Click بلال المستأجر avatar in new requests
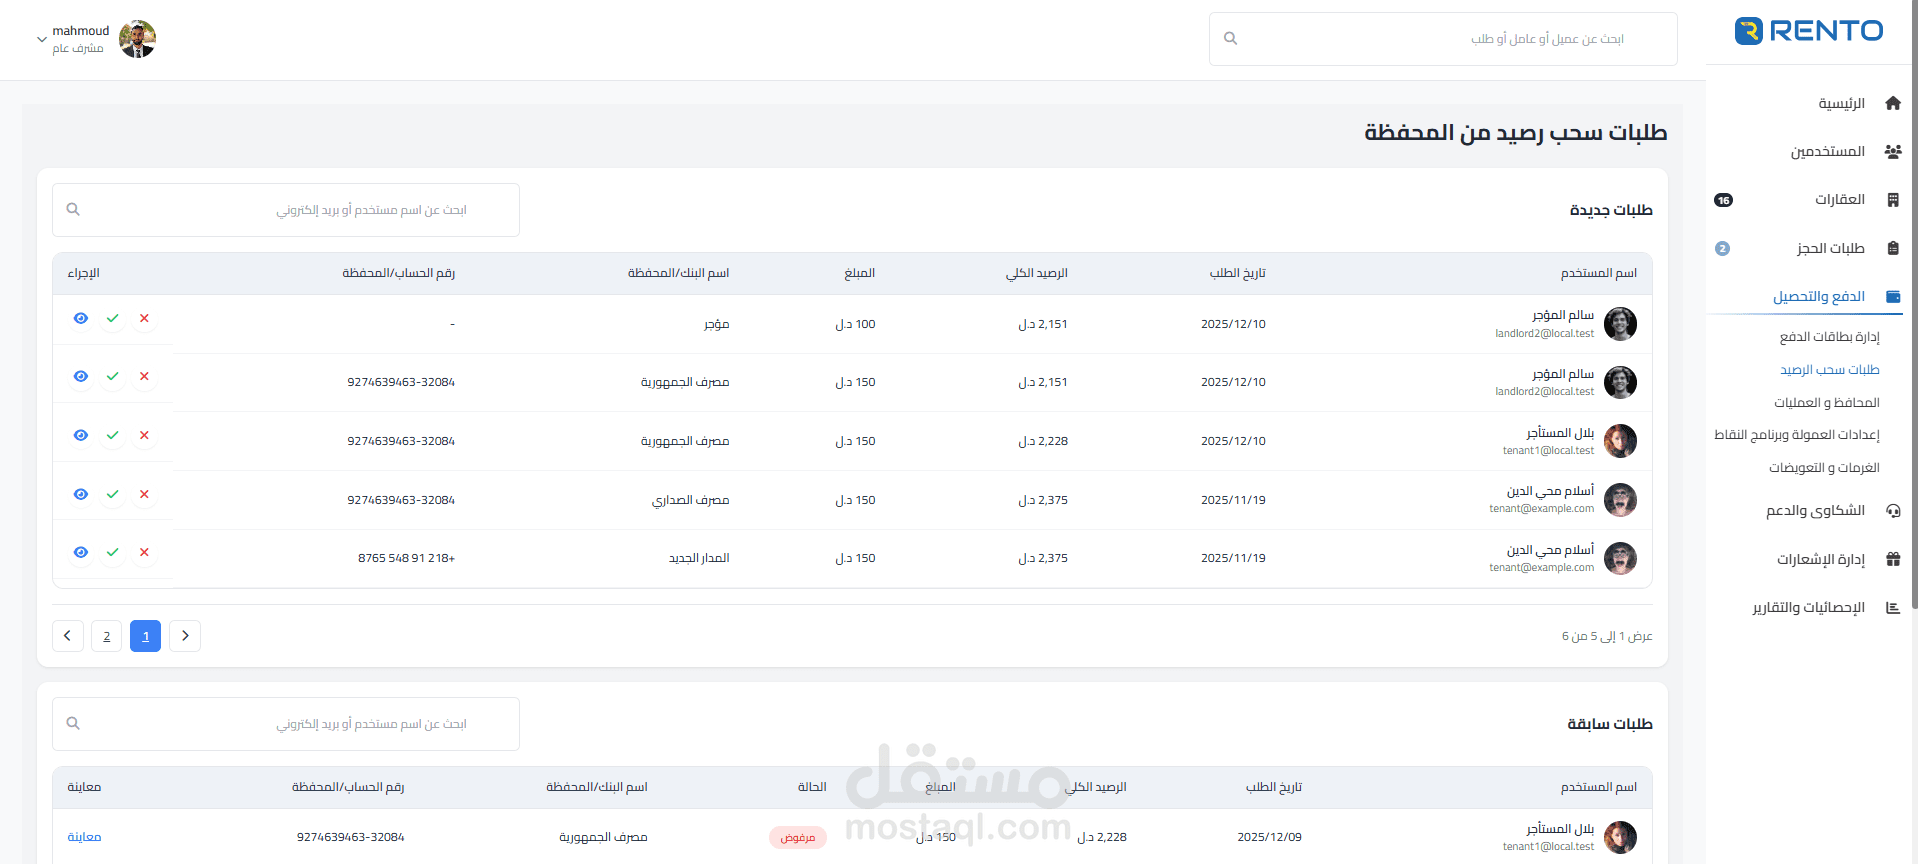The image size is (1918, 864). 1620,441
